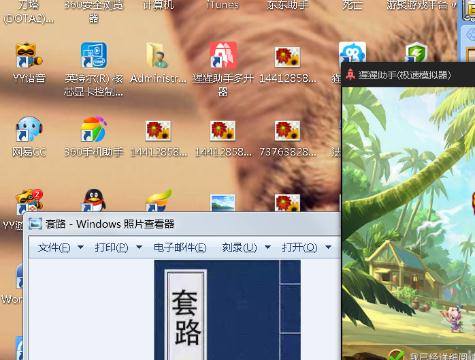475x360 pixels.
Task: Click the Windows 照片查看器 title bar icon
Action: pyautogui.click(x=35, y=224)
